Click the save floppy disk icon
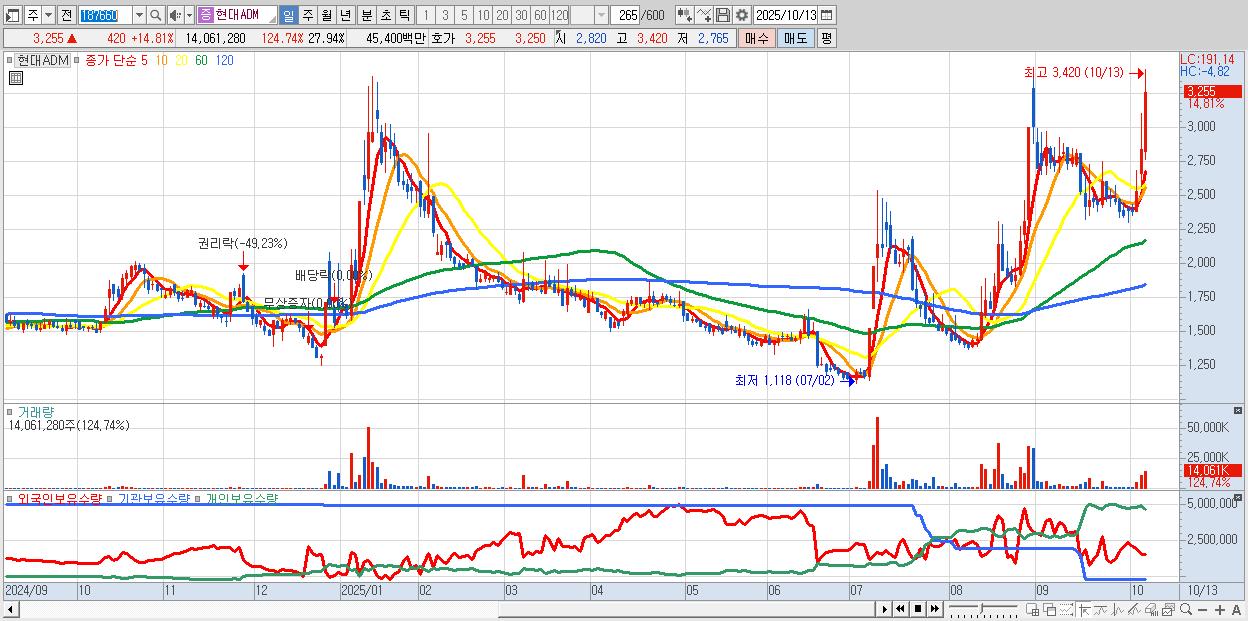The width and height of the screenshot is (1248, 621). [722, 15]
